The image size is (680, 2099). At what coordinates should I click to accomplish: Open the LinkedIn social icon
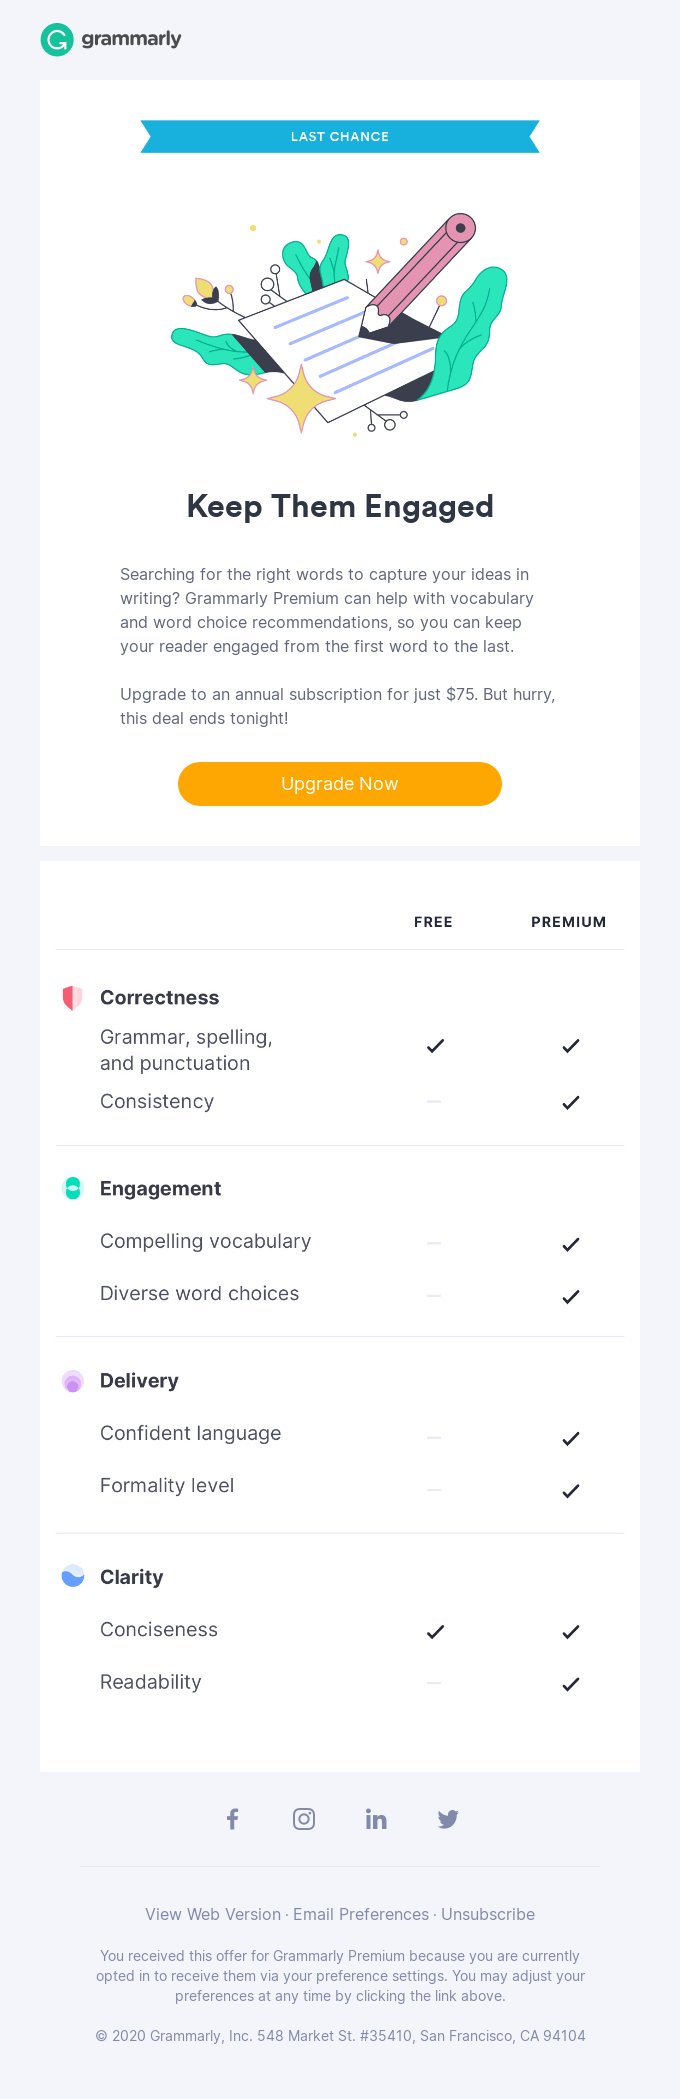pyautogui.click(x=376, y=1819)
